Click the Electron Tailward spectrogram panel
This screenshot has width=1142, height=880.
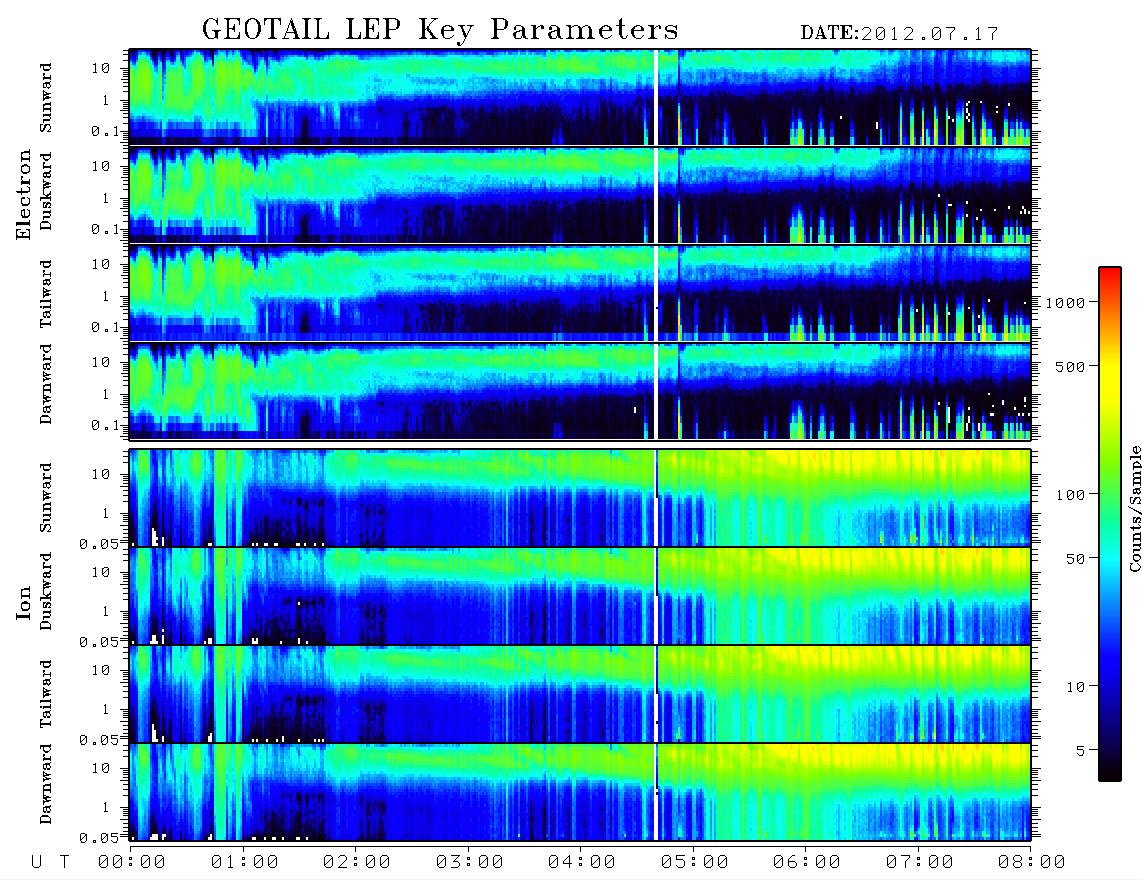pos(580,293)
